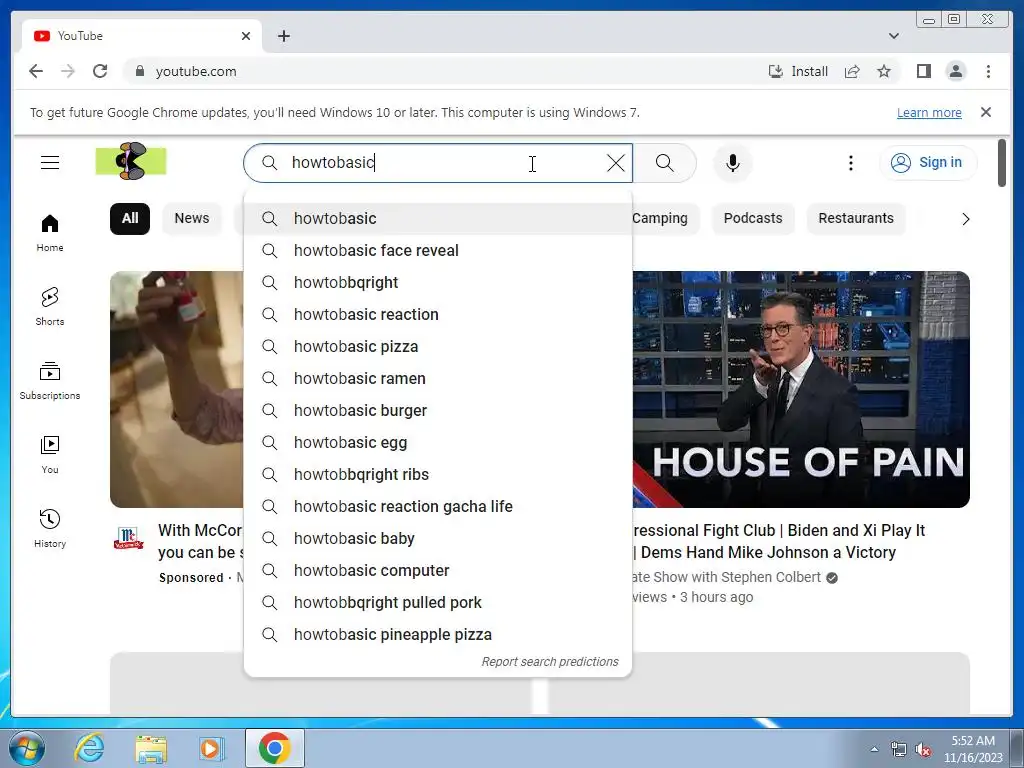Show next category chips with right arrow
Screen dimensions: 1024x768
tap(965, 219)
